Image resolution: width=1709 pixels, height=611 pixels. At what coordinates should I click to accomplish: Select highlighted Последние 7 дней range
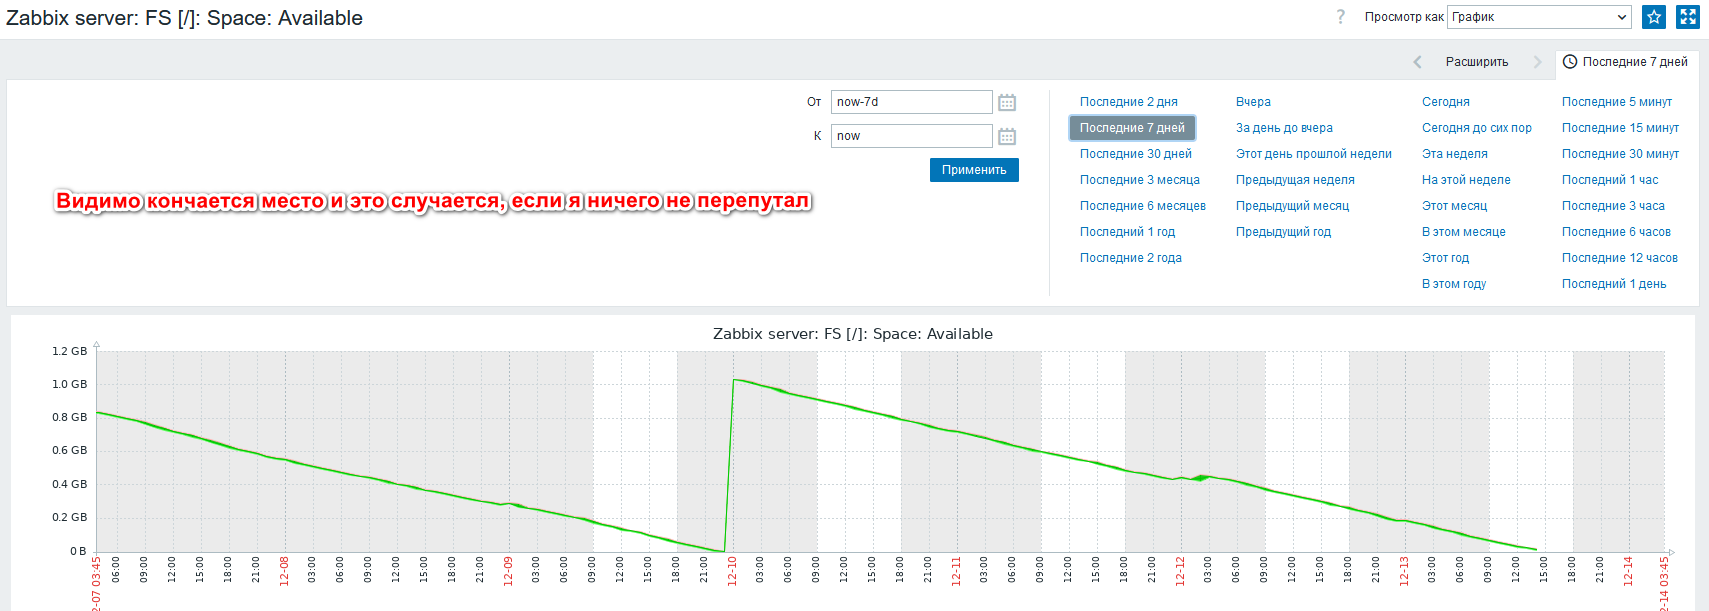click(1132, 128)
